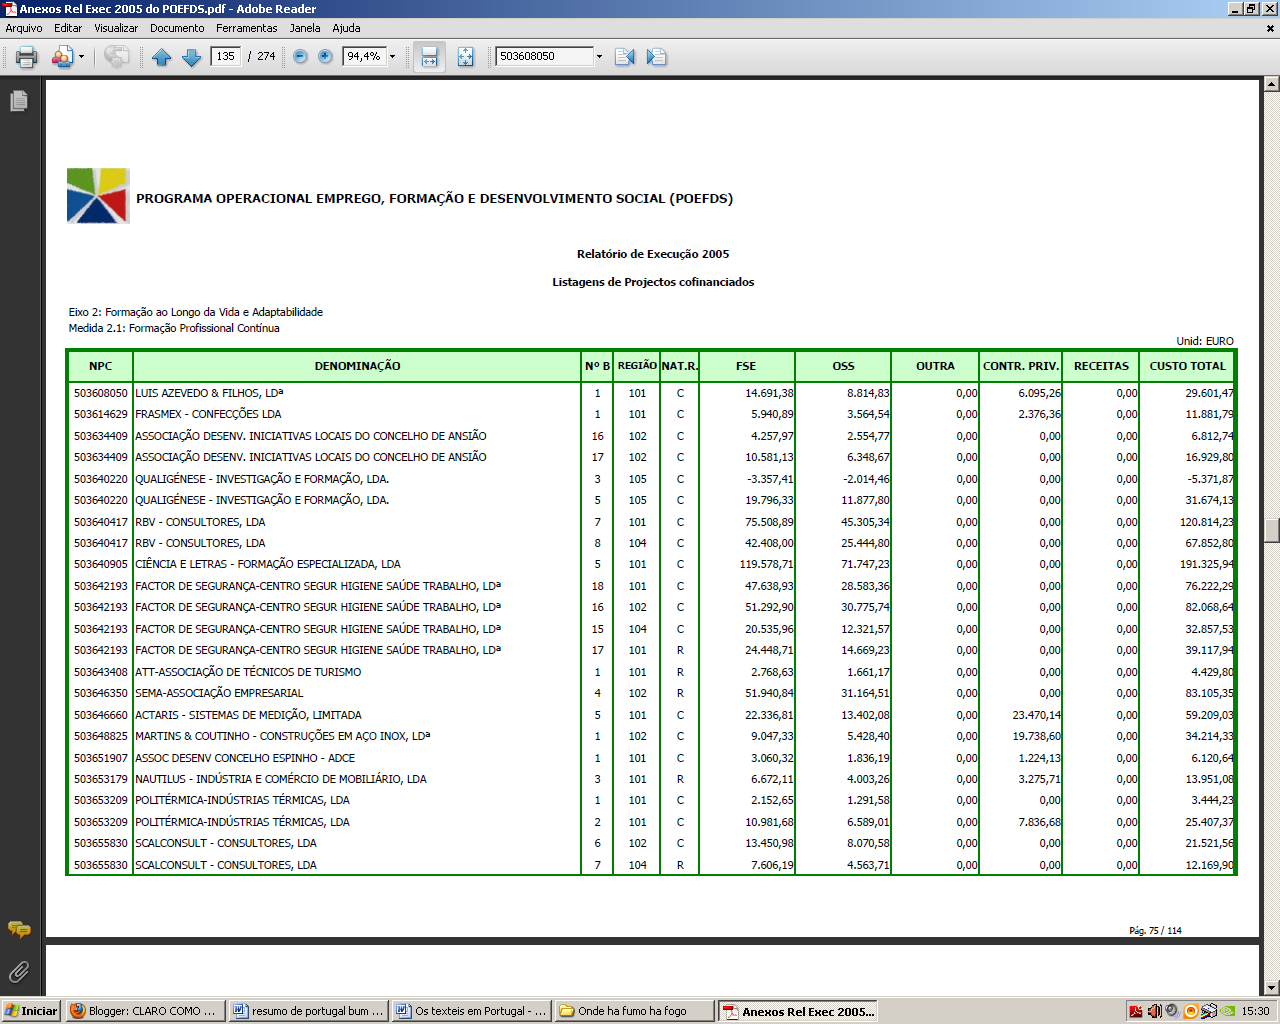Click the DENOMINAÇÃO column header

click(x=357, y=366)
